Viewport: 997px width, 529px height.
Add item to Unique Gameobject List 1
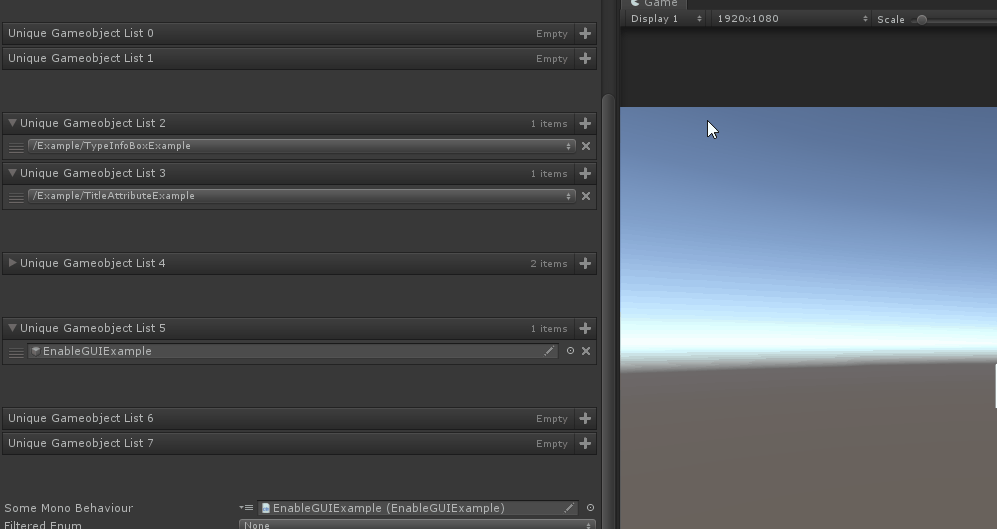pos(585,58)
